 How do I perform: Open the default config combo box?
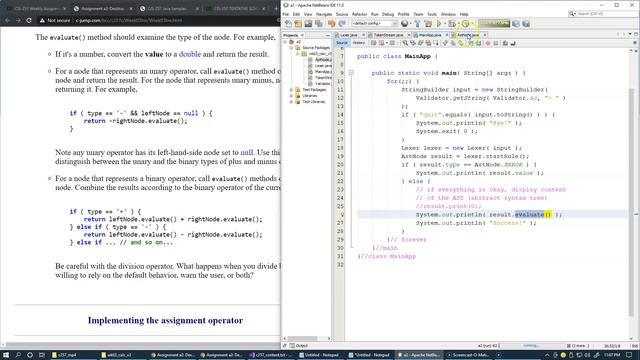point(374,24)
